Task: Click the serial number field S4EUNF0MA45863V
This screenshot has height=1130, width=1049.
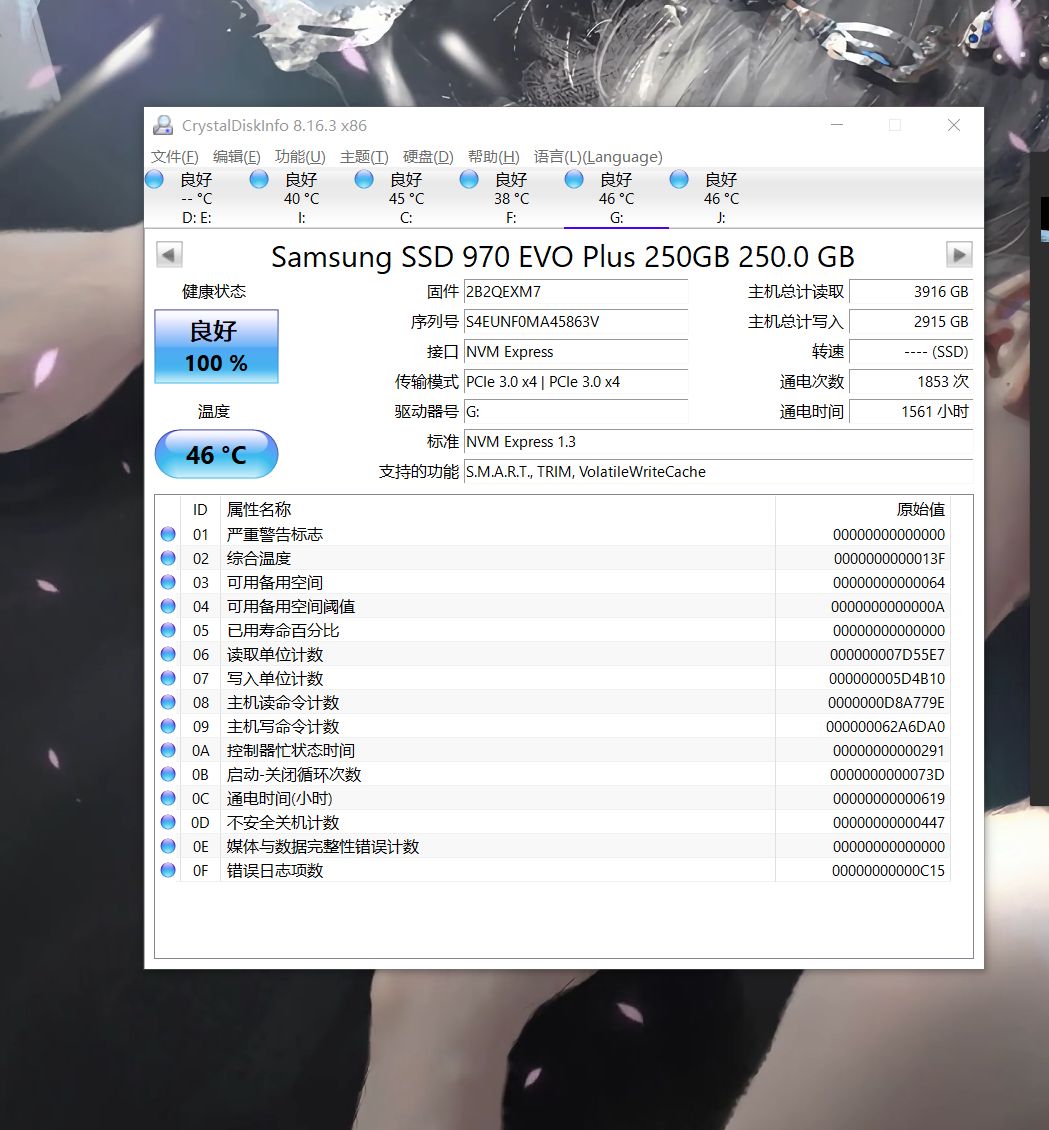Action: 576,322
